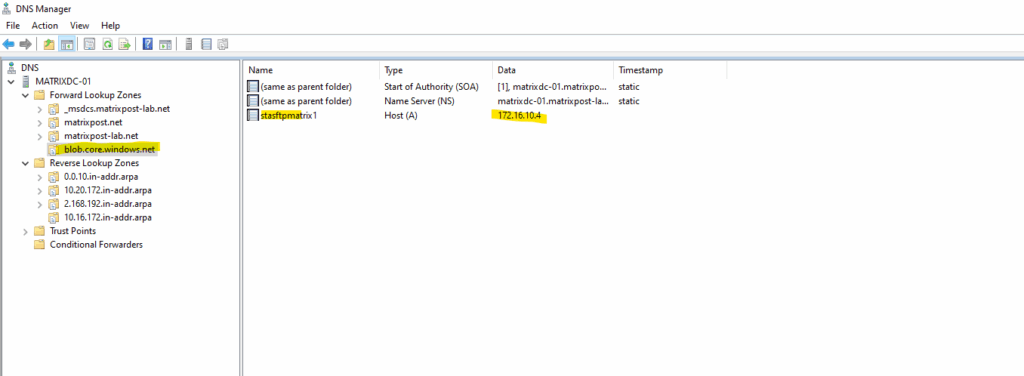The width and height of the screenshot is (1024, 376).
Task: Click the Reverse Lookup Zones folder icon
Action: (x=41, y=163)
